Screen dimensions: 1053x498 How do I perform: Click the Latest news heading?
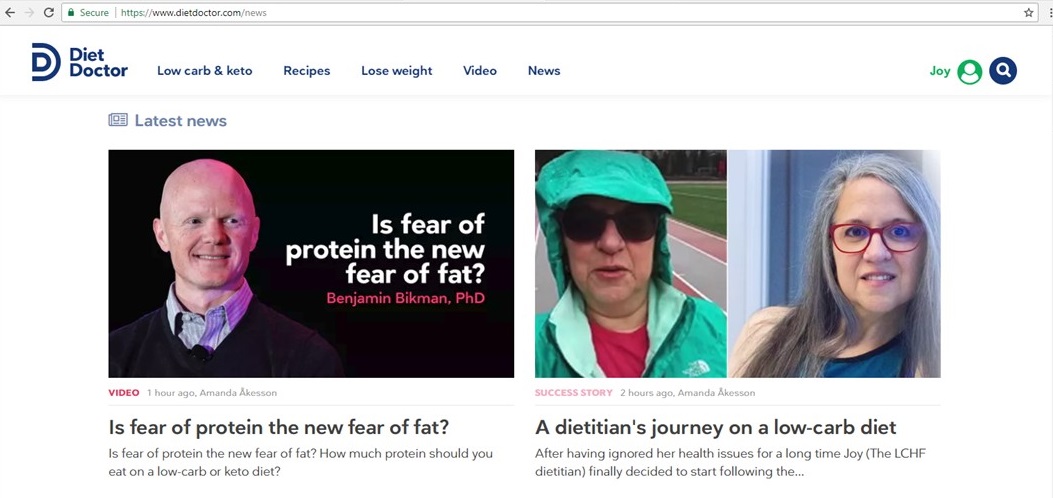click(181, 121)
